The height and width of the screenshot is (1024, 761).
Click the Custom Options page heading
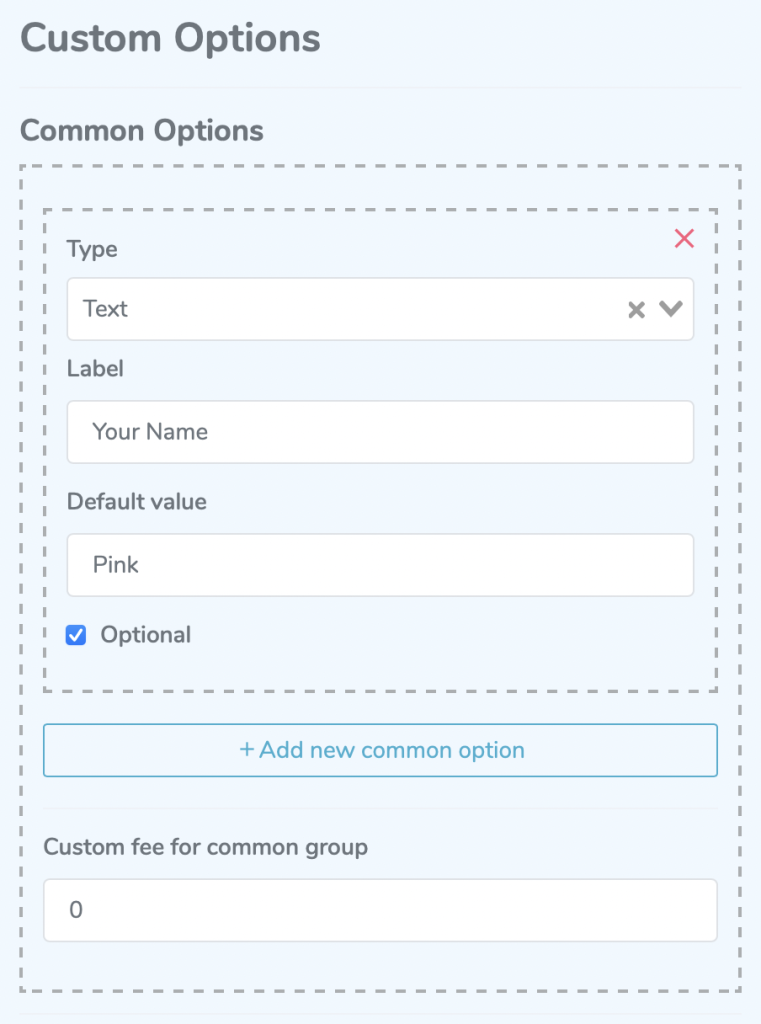coord(170,38)
